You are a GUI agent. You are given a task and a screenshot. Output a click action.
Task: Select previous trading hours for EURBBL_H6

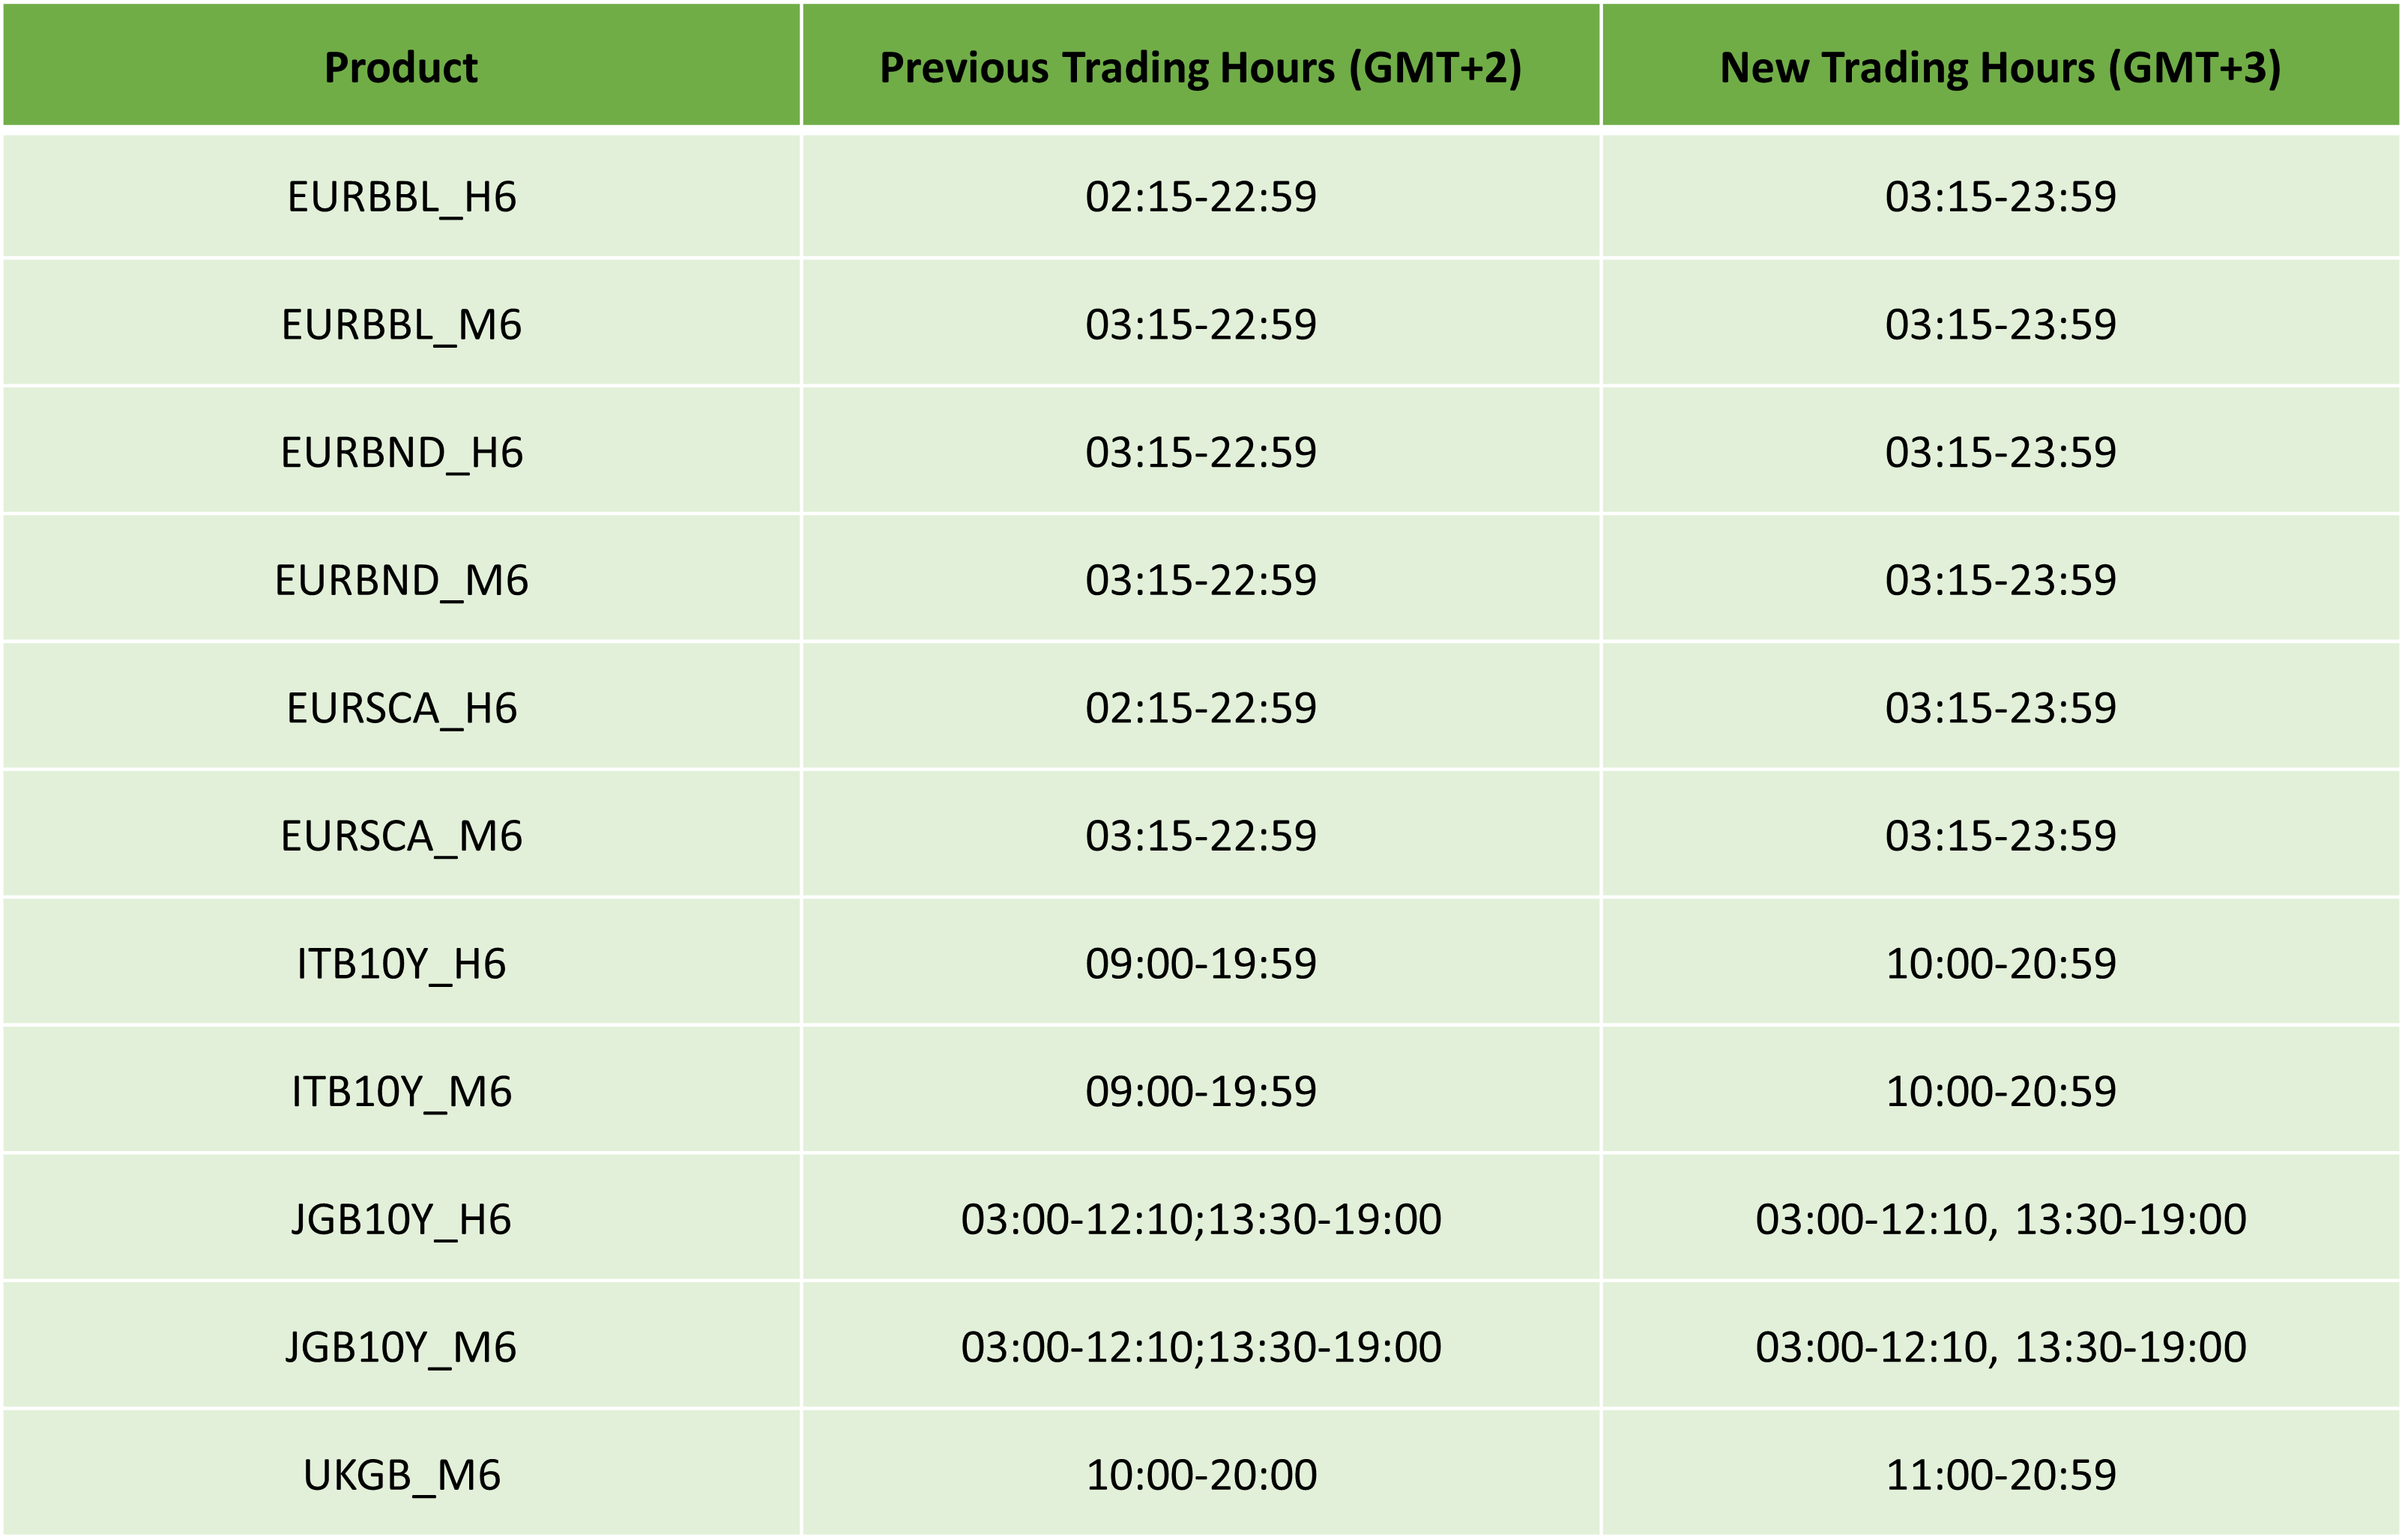tap(1201, 197)
